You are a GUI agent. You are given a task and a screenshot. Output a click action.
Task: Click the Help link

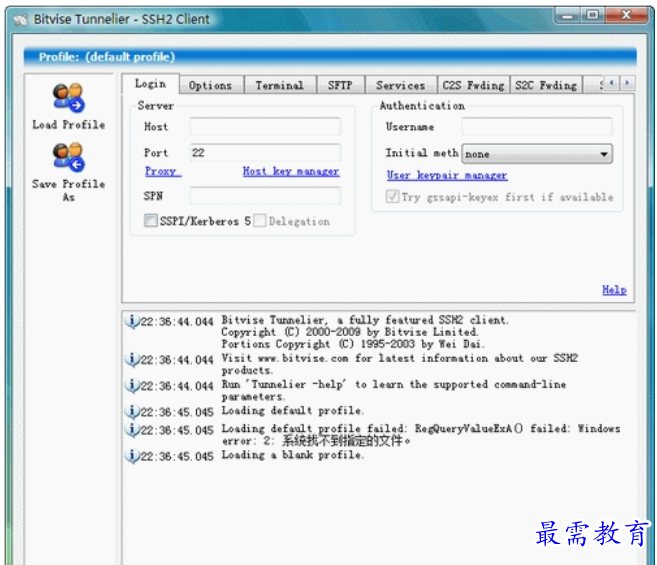pos(614,290)
